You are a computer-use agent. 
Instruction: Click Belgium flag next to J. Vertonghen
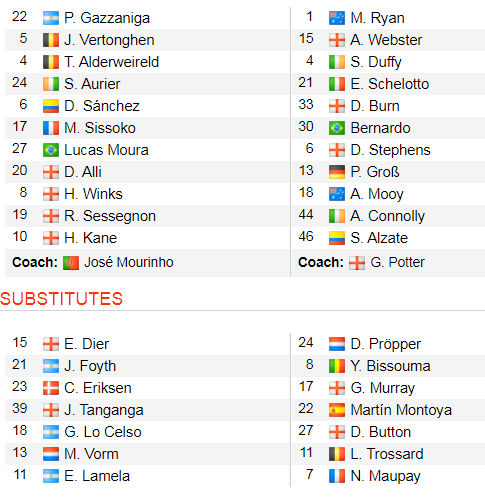coord(51,40)
